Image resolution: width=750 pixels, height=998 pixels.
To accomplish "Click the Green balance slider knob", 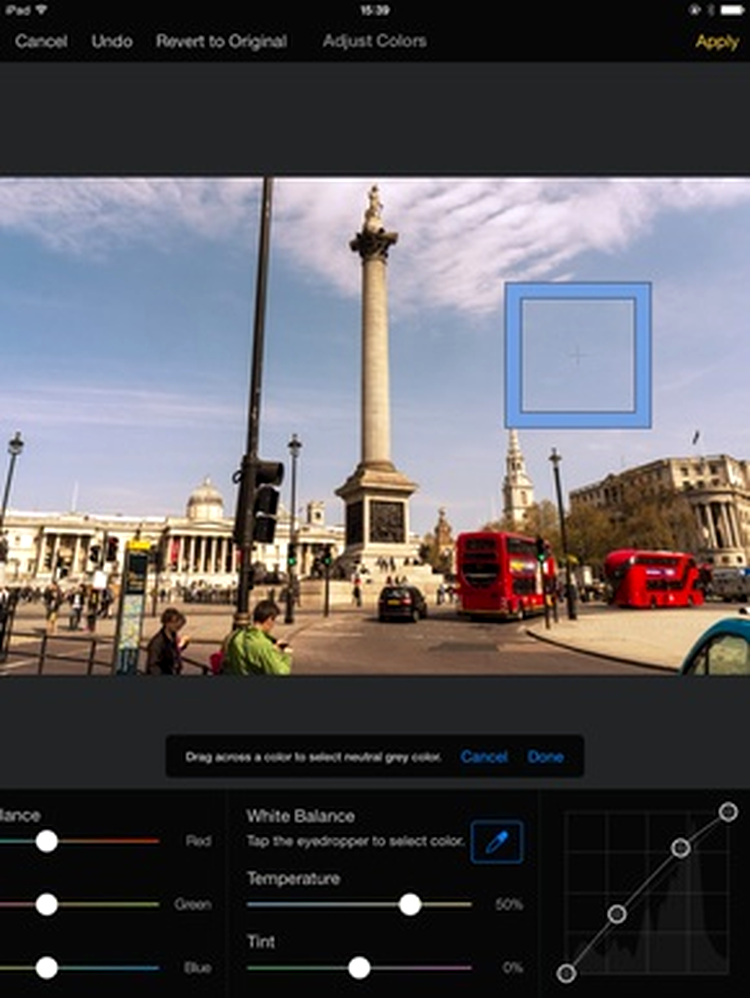I will coord(46,904).
